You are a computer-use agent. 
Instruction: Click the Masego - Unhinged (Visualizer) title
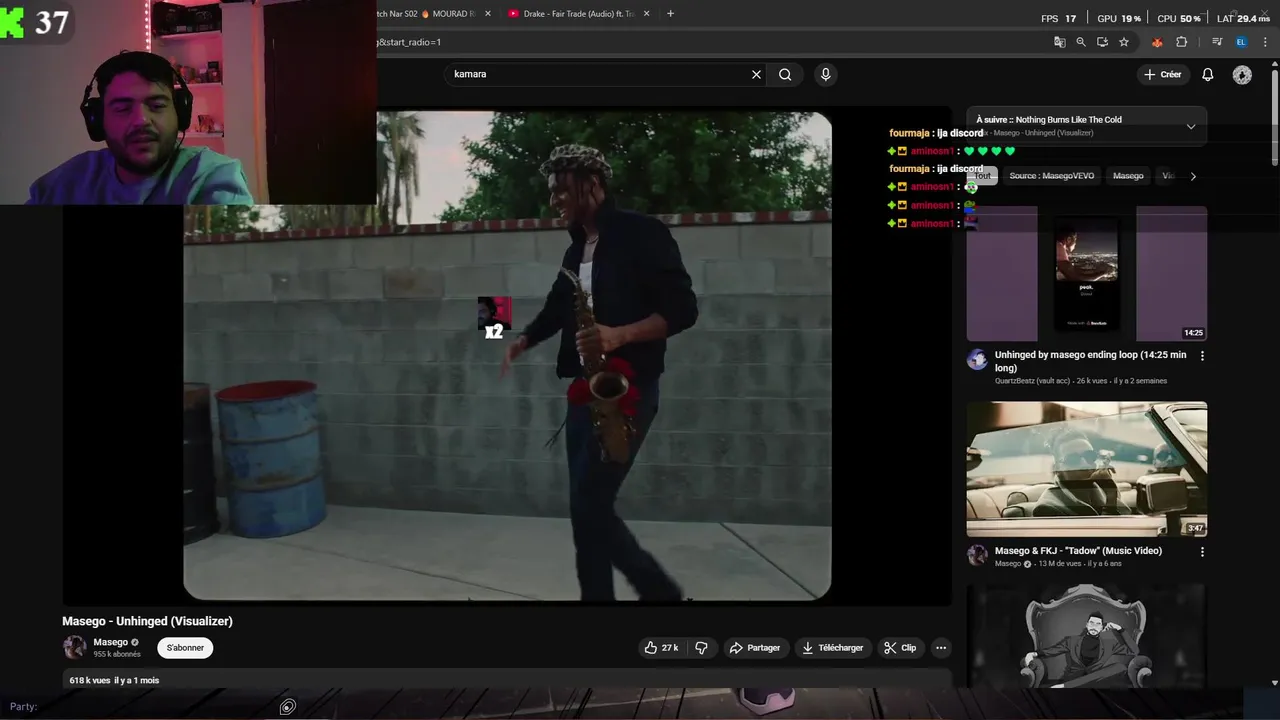[147, 621]
